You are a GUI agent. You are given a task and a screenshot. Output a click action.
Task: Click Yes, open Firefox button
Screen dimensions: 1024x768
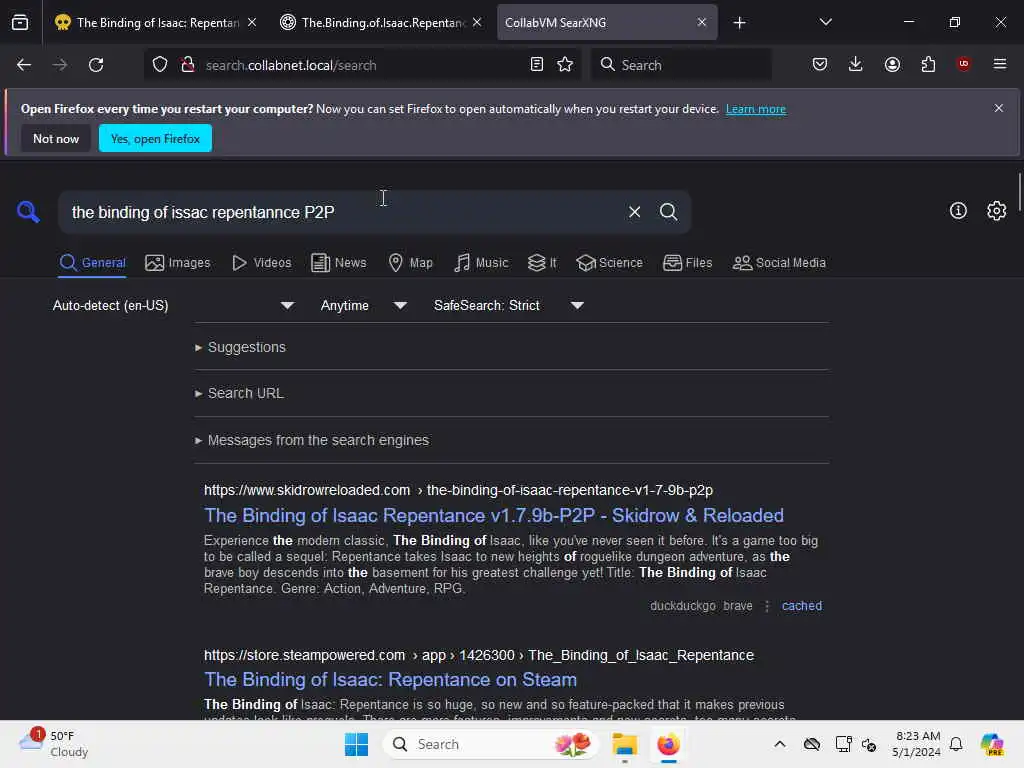coord(155,138)
